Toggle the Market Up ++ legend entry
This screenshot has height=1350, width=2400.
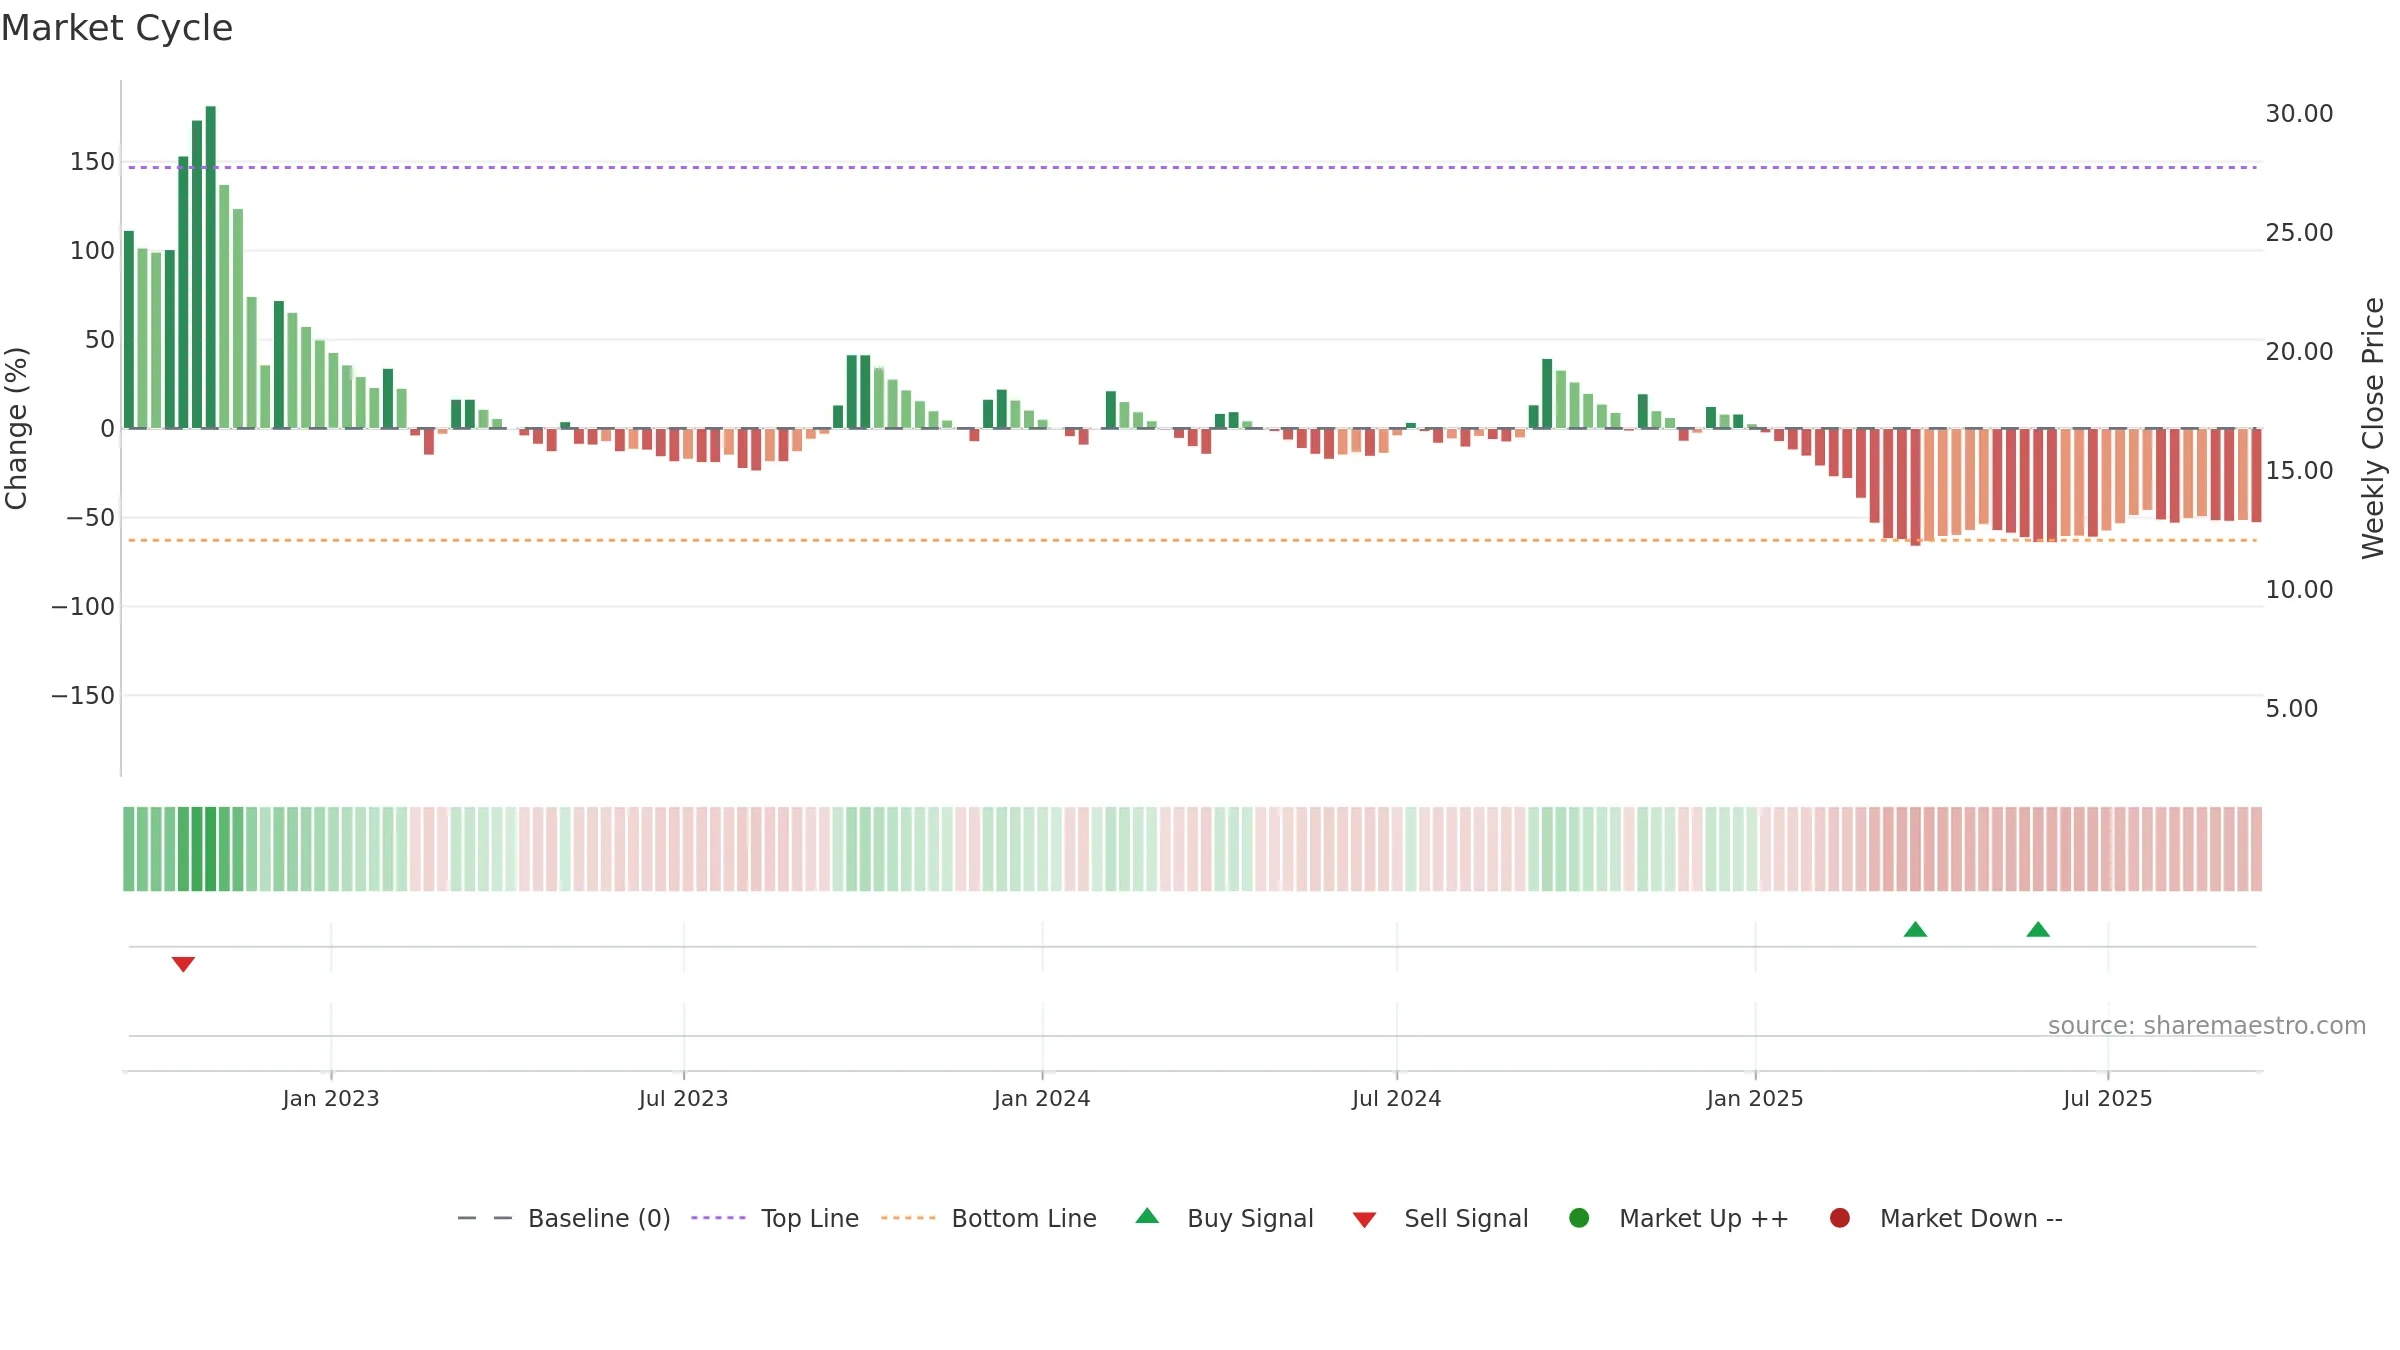[1679, 1218]
